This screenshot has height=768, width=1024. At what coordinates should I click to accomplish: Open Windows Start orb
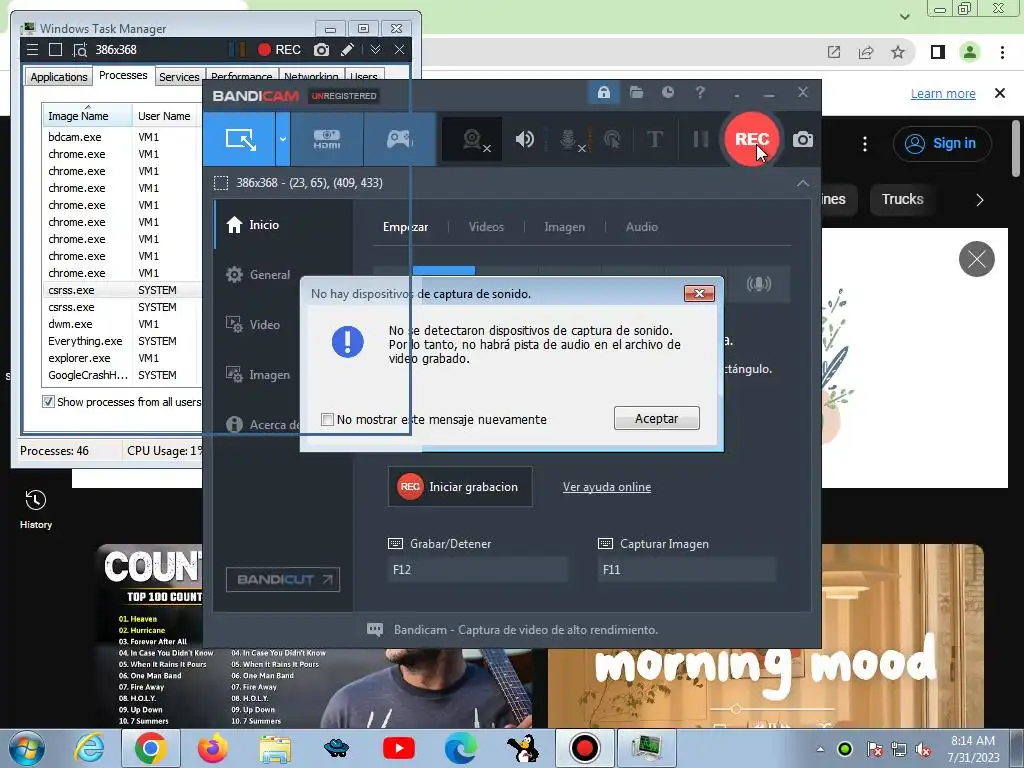(x=27, y=749)
